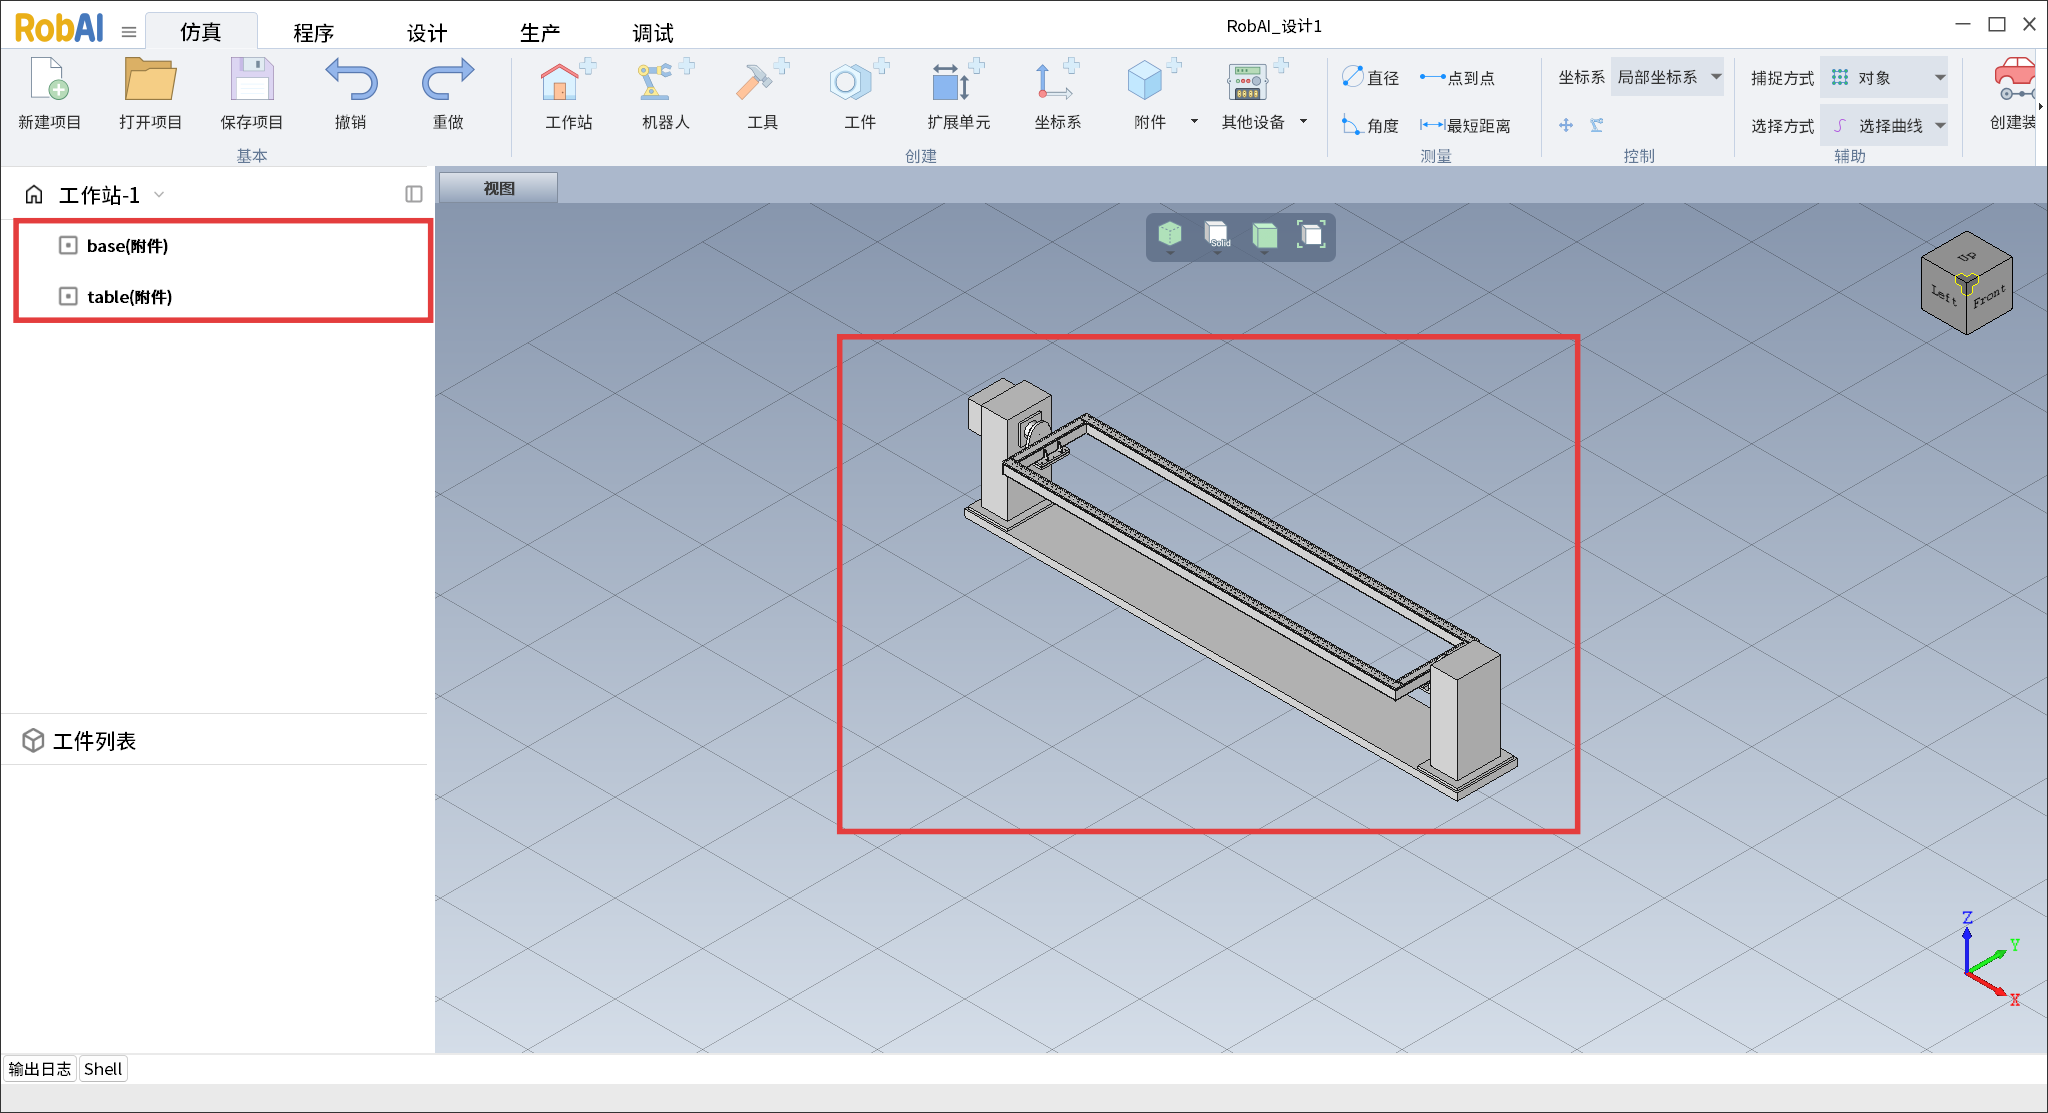Click the fit-to-view frame icon
The height and width of the screenshot is (1113, 2048).
click(1311, 234)
